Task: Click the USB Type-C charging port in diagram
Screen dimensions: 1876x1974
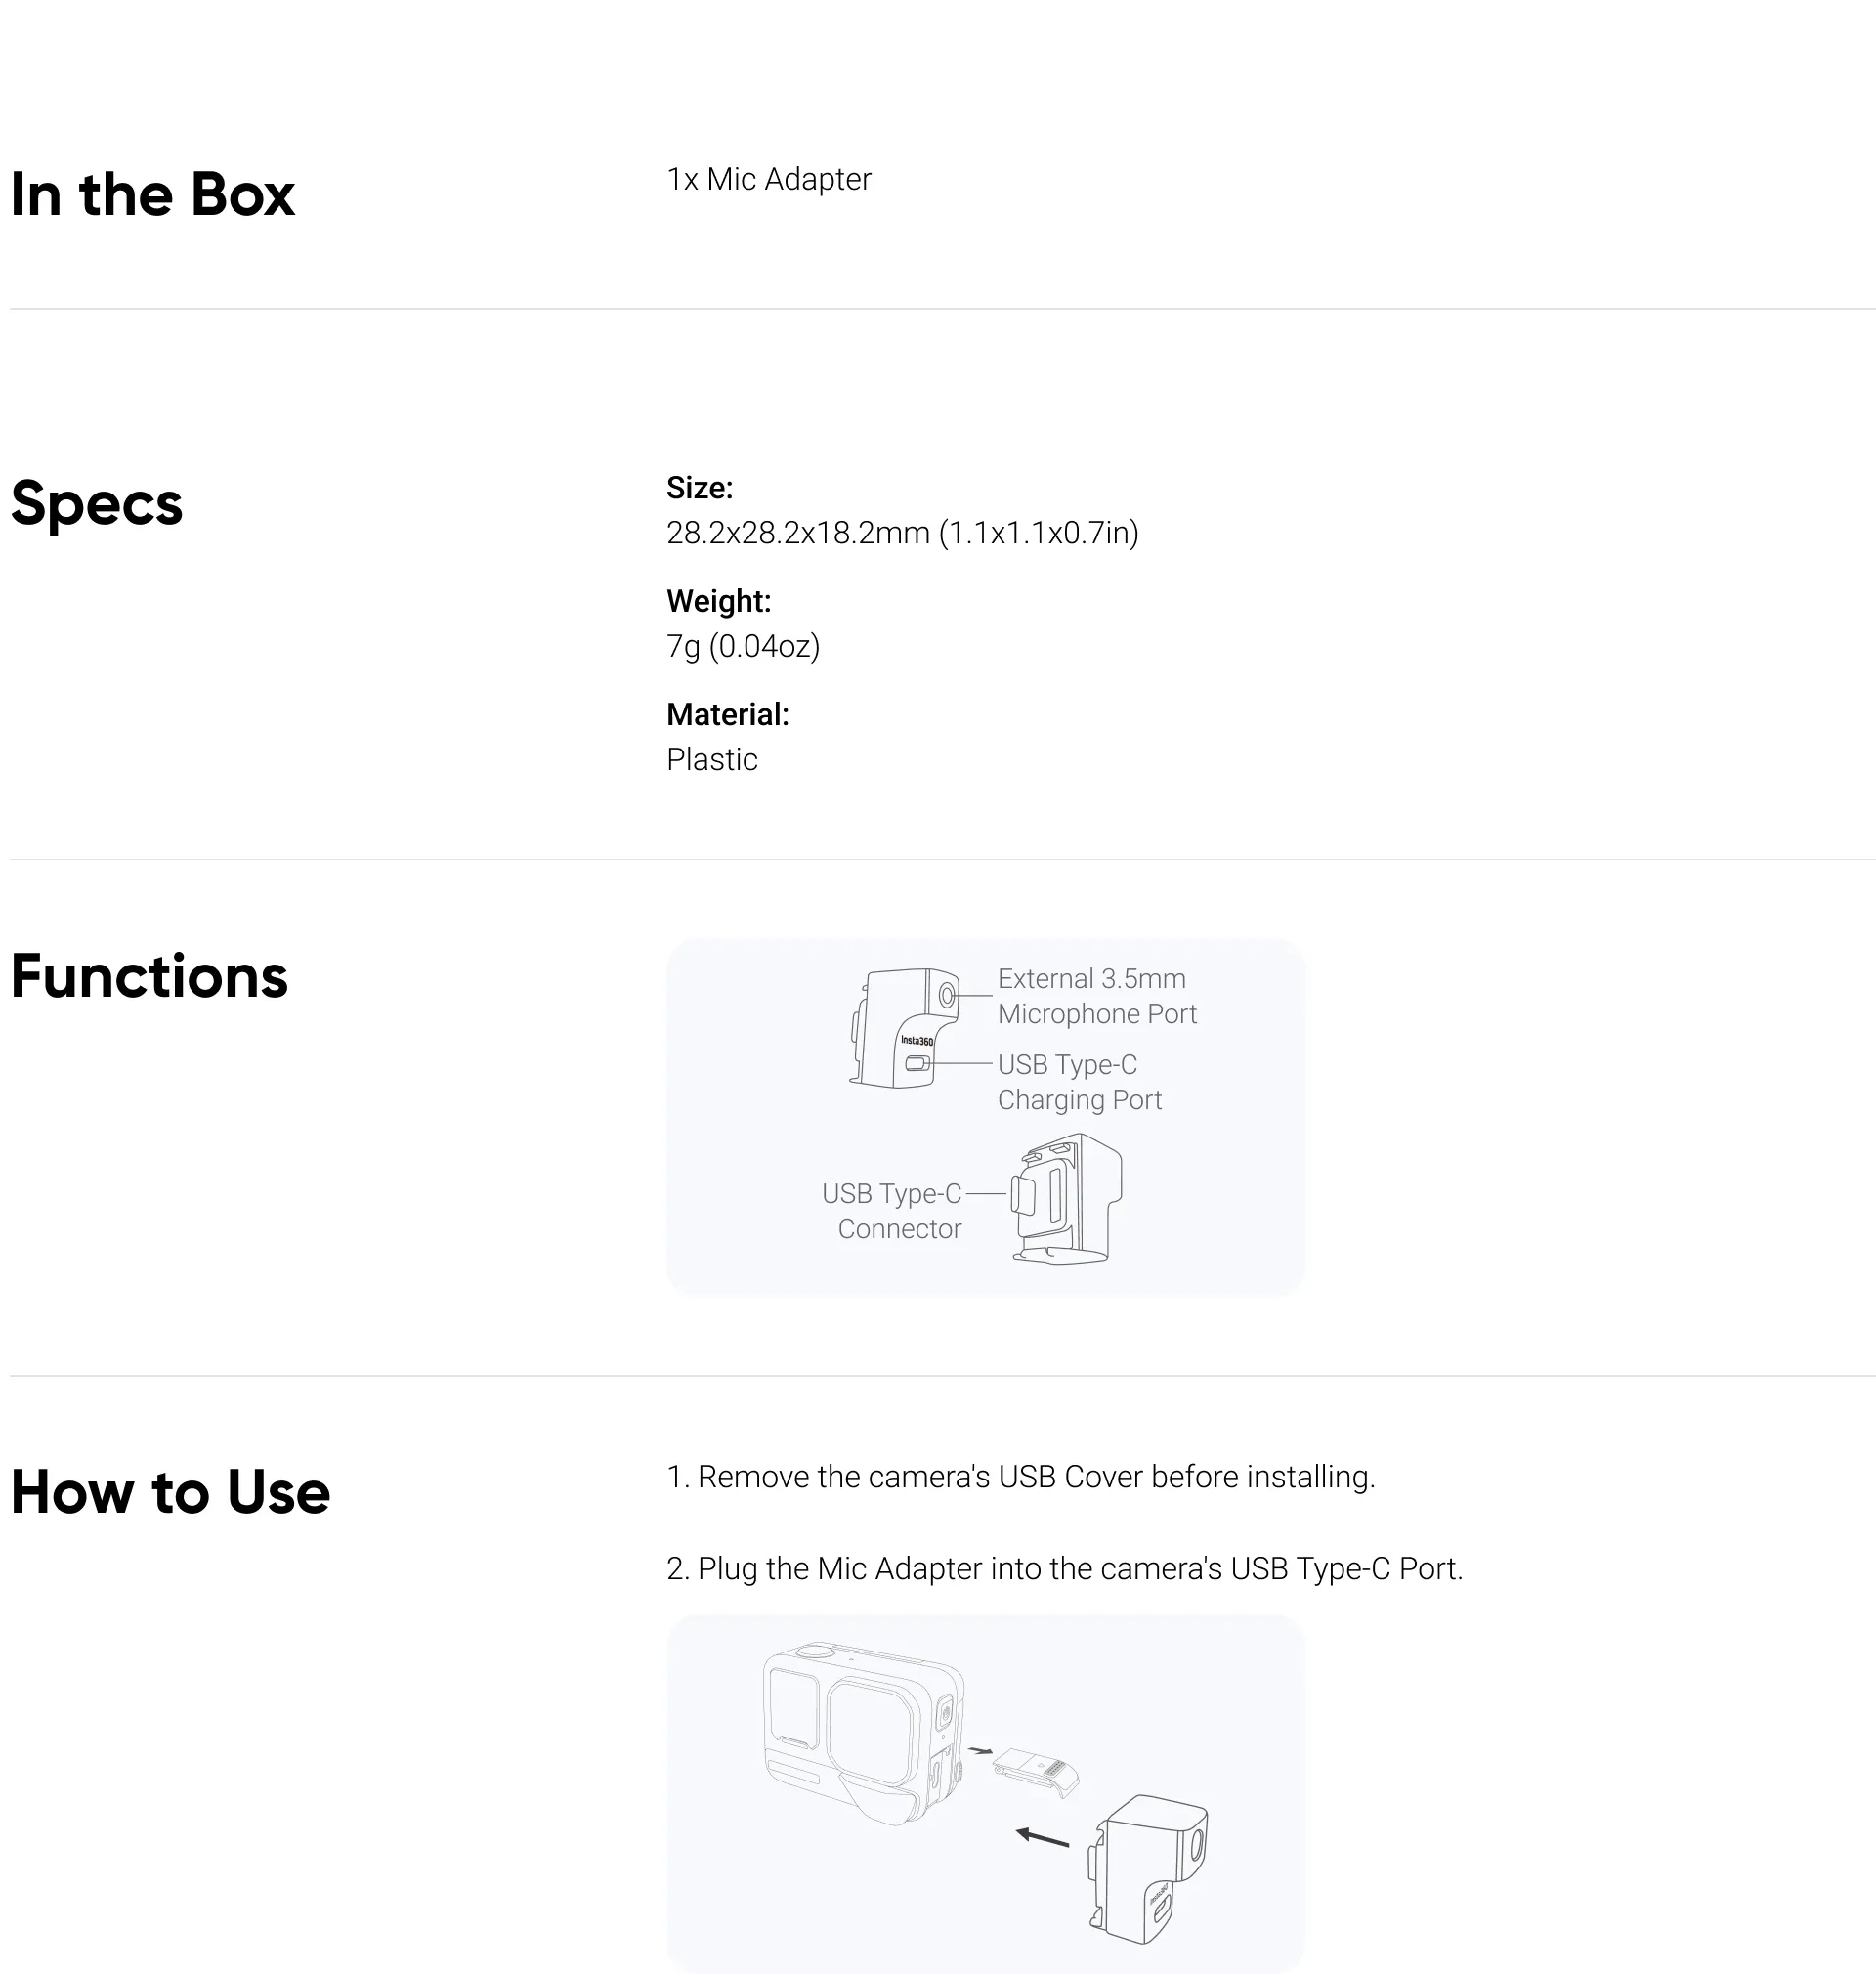Action: click(917, 1064)
